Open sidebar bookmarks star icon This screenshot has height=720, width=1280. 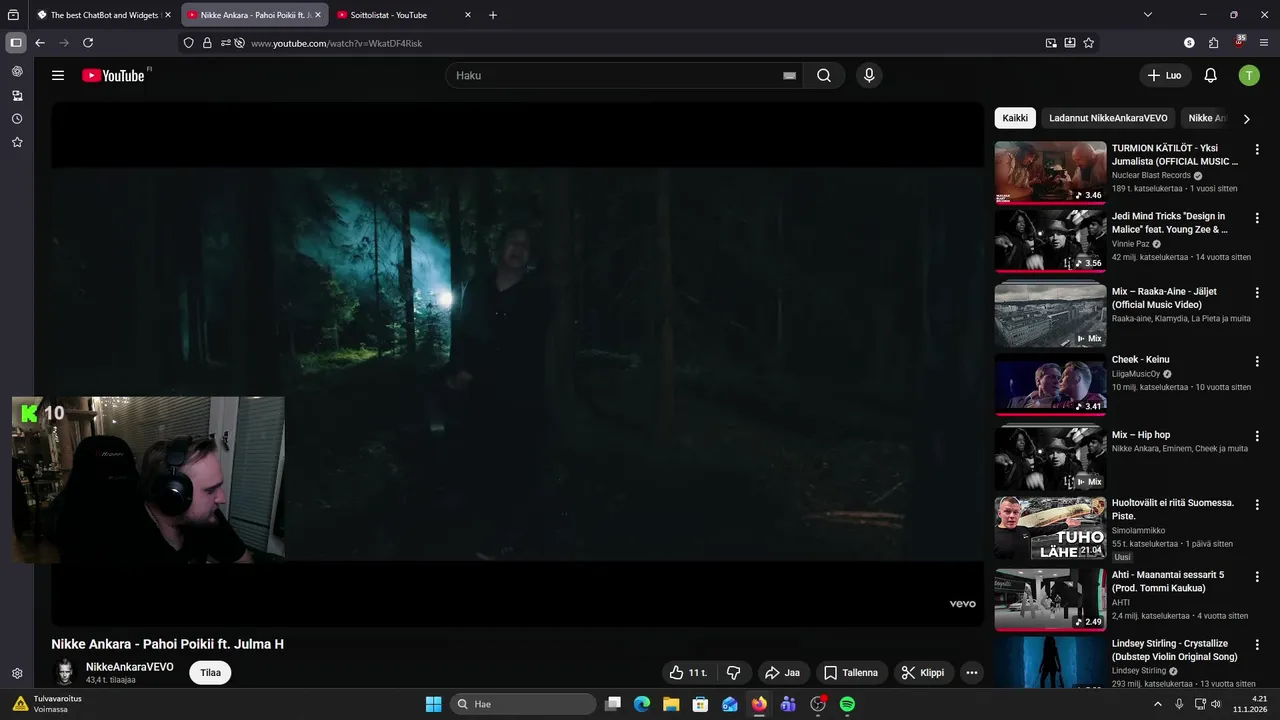click(17, 143)
